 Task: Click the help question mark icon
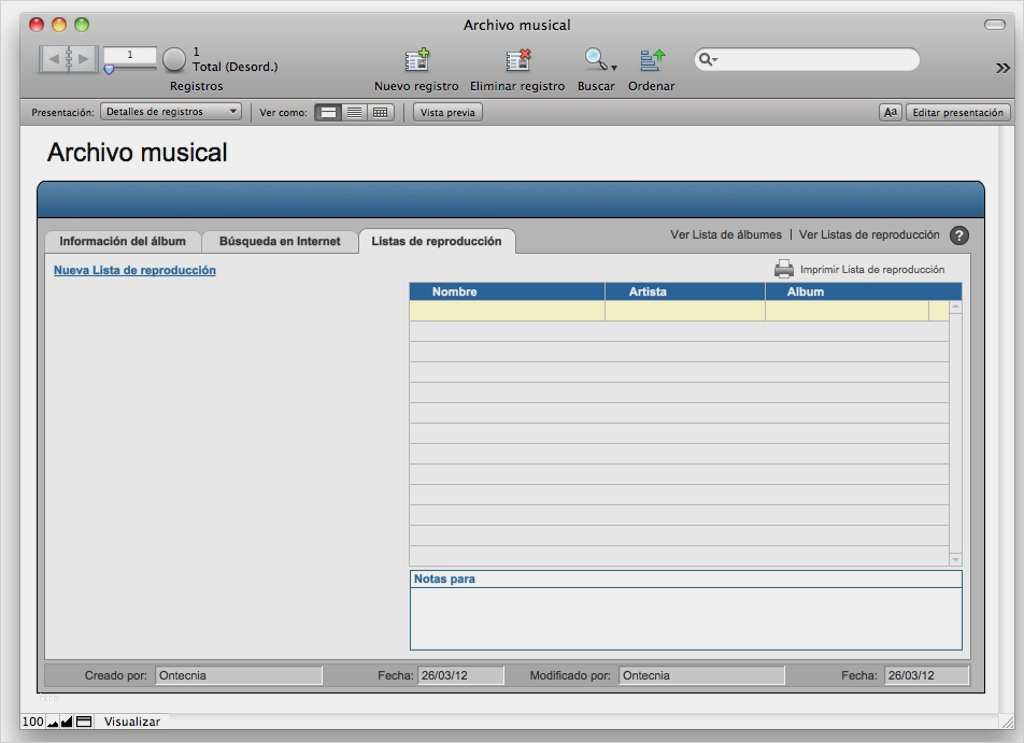click(959, 235)
